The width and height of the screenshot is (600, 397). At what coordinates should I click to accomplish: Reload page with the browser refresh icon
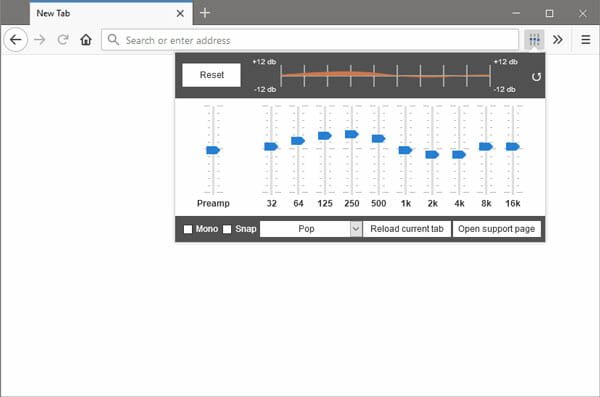pos(63,39)
